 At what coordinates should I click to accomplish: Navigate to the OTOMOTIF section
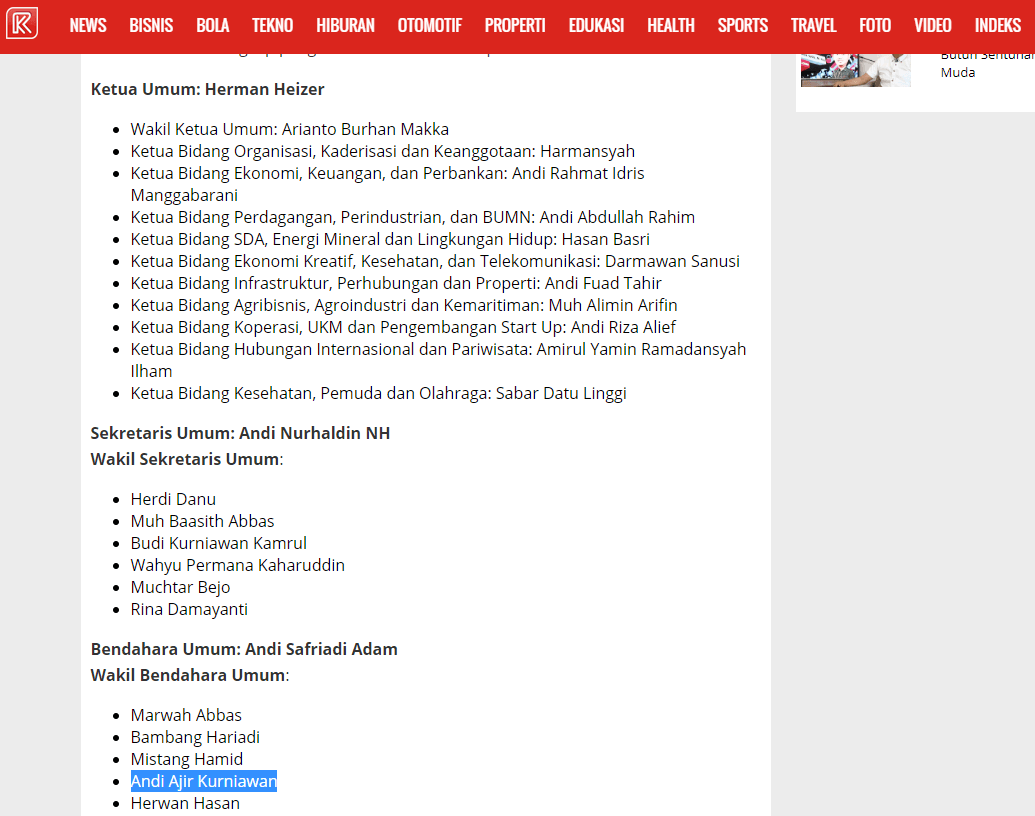tap(430, 25)
